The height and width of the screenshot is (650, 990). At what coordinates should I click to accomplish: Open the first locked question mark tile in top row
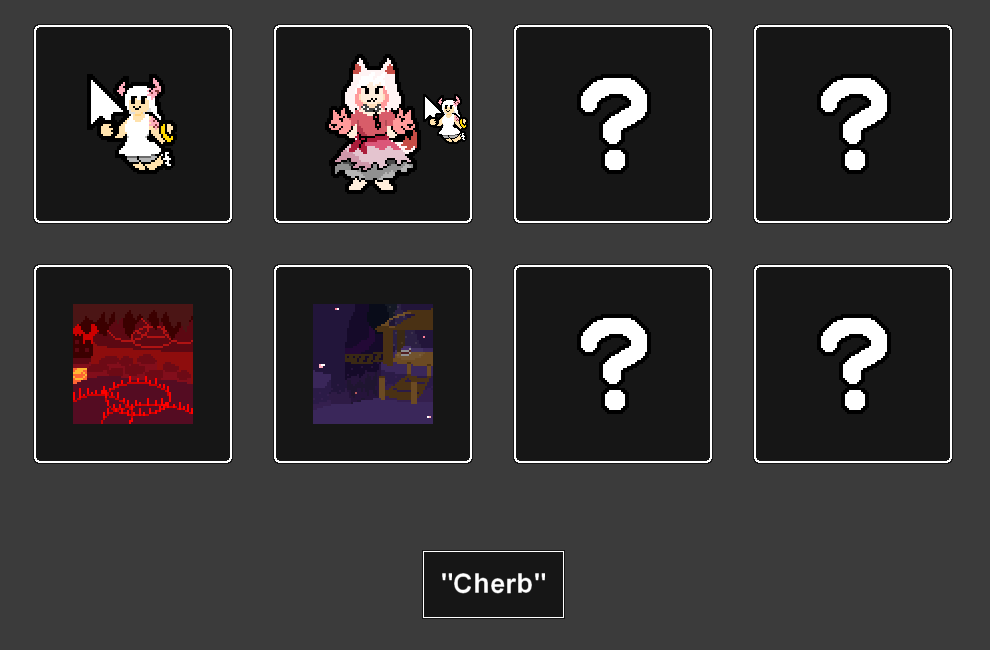click(x=612, y=124)
